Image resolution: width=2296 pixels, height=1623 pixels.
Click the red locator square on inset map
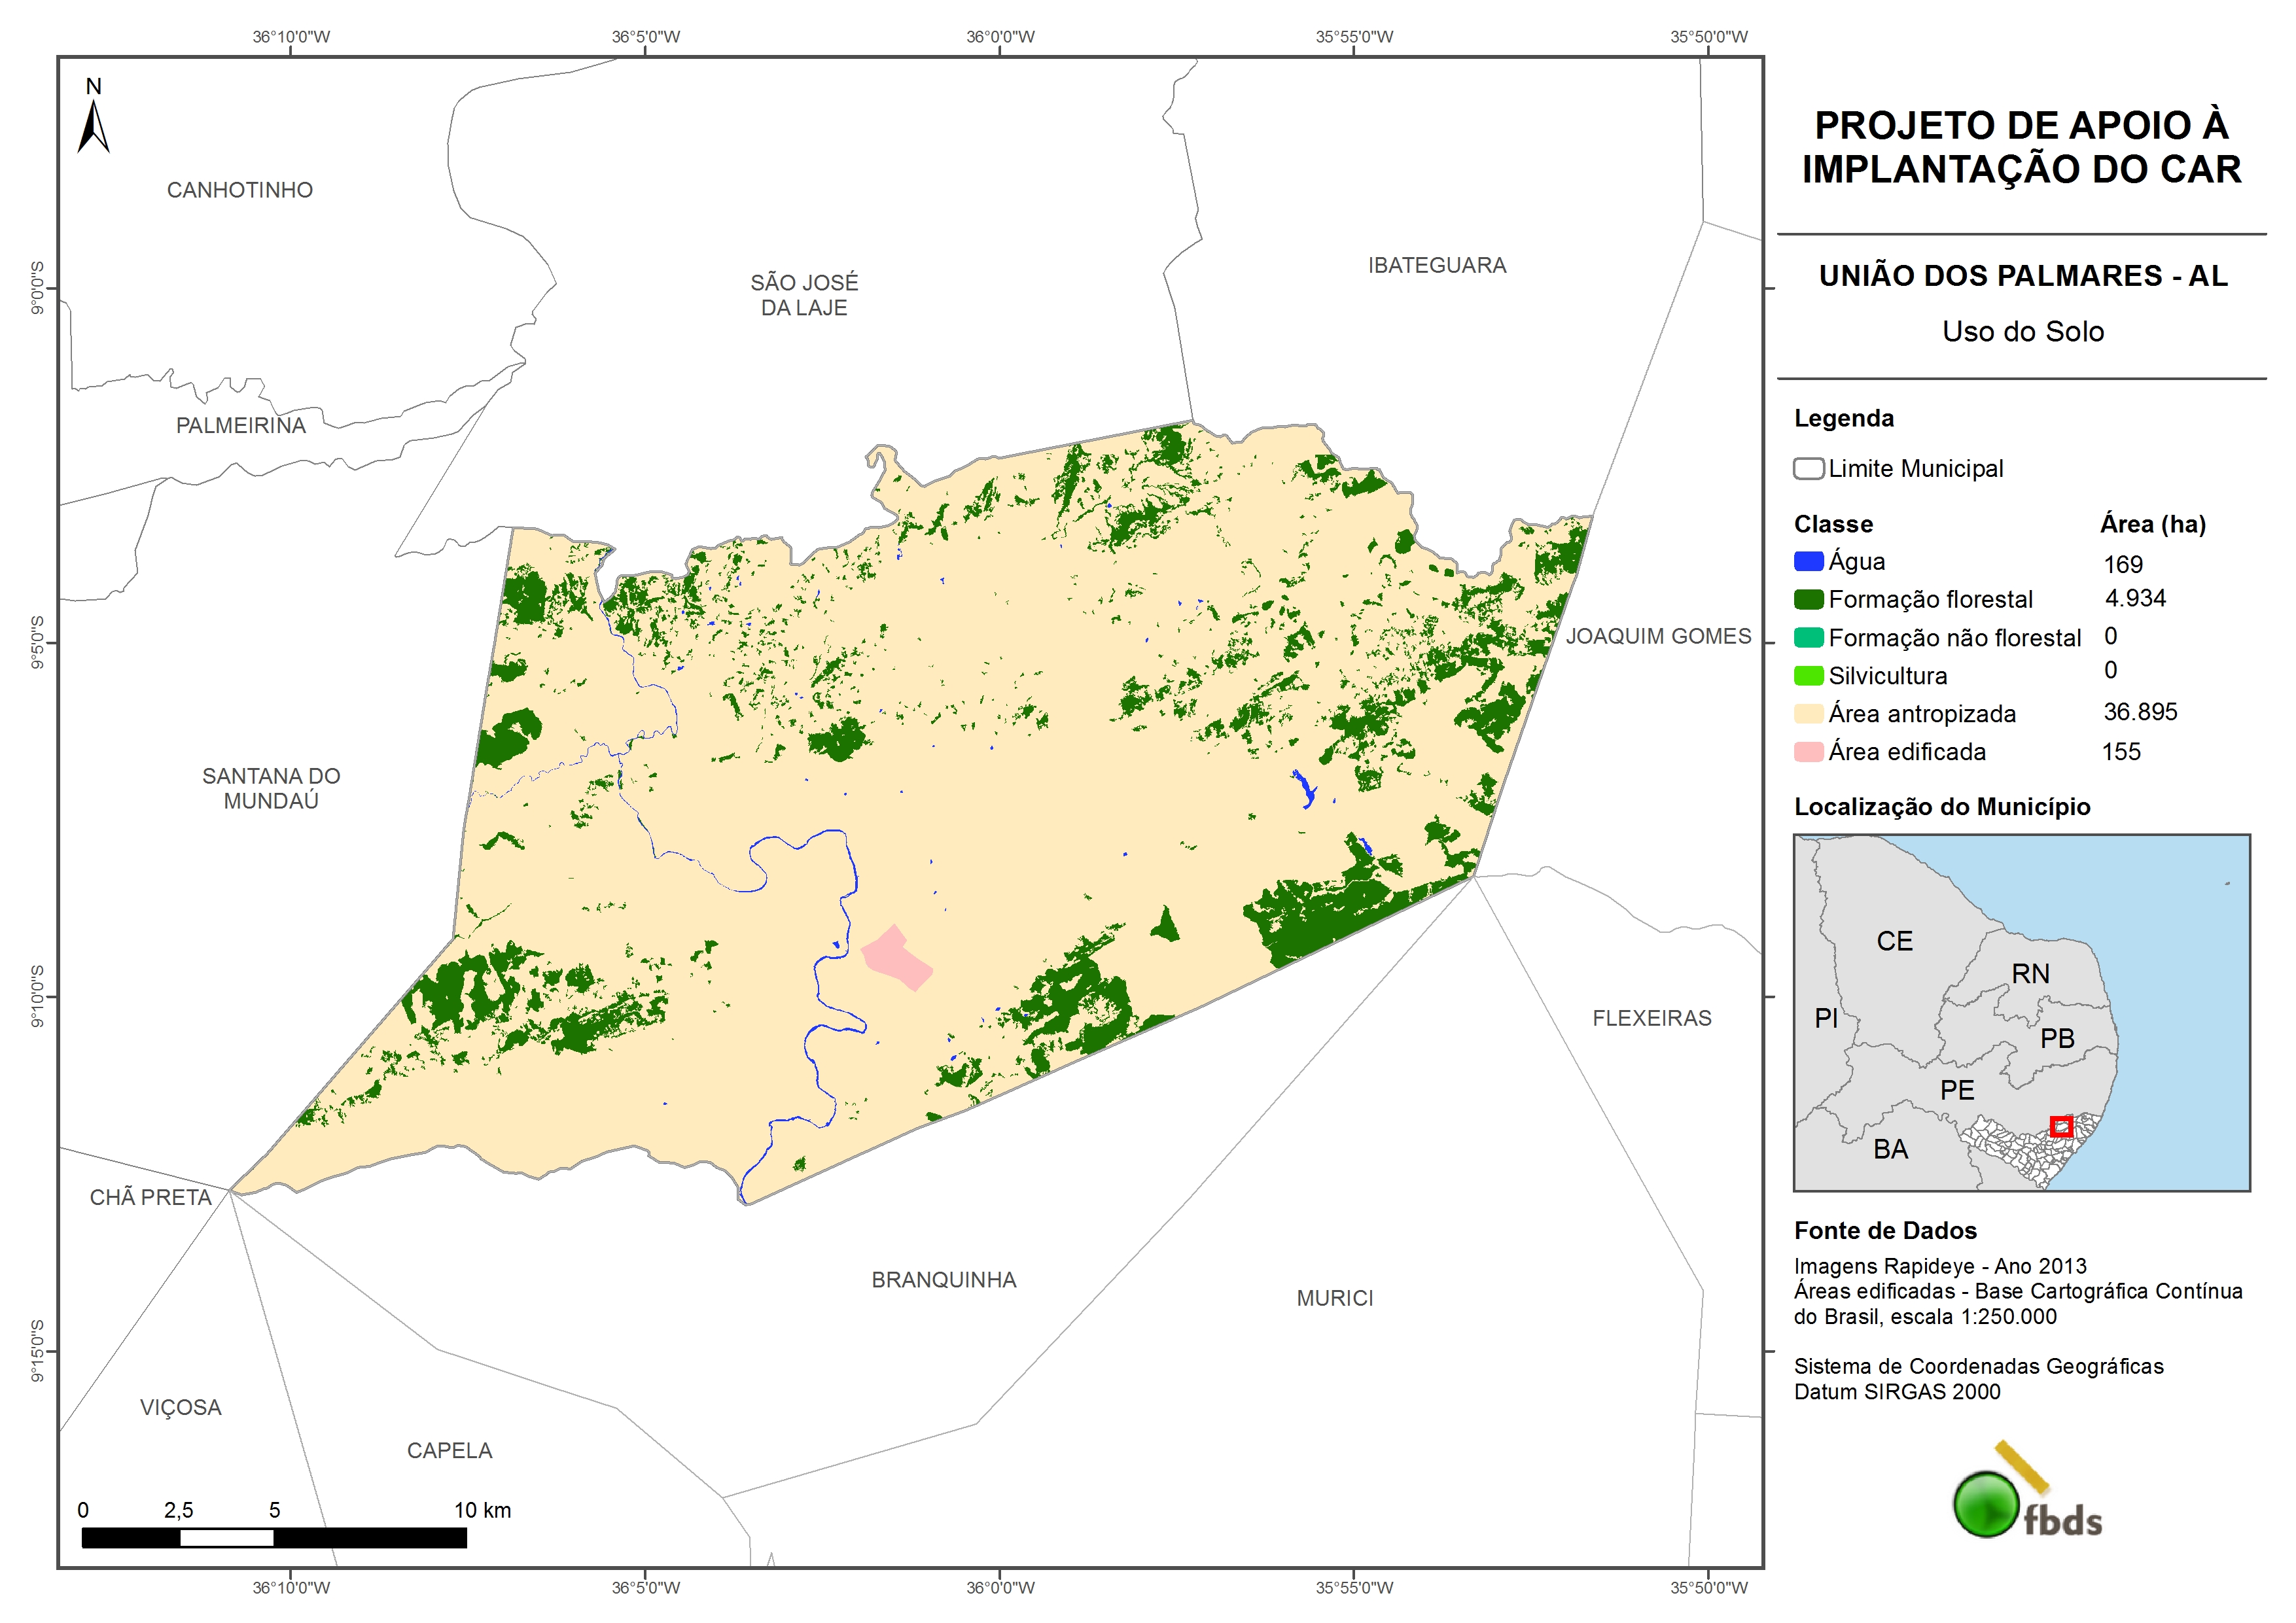click(2061, 1127)
